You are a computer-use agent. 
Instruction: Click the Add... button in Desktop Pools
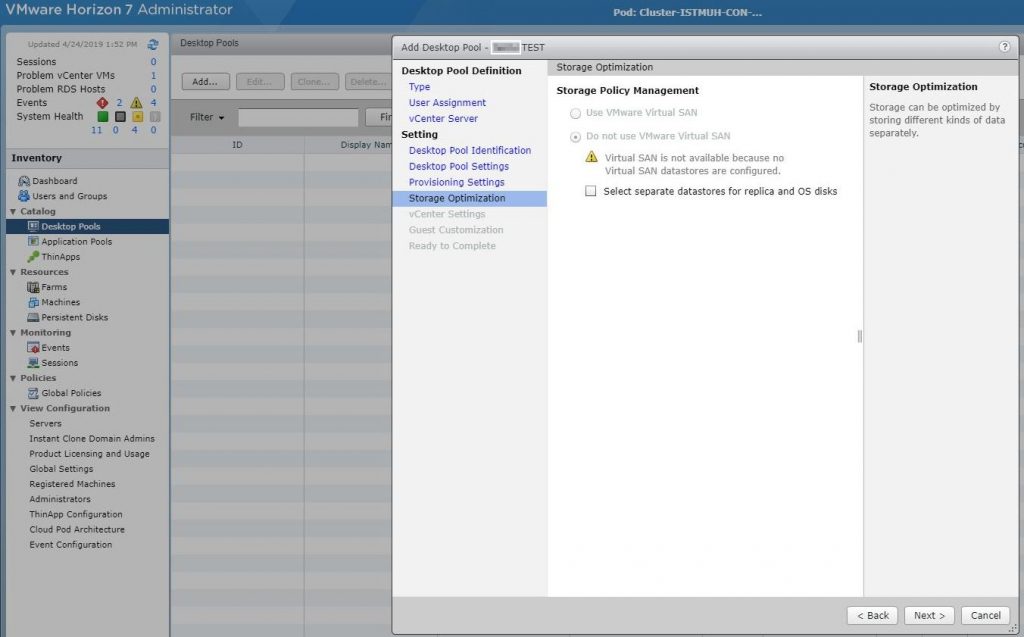coord(205,82)
